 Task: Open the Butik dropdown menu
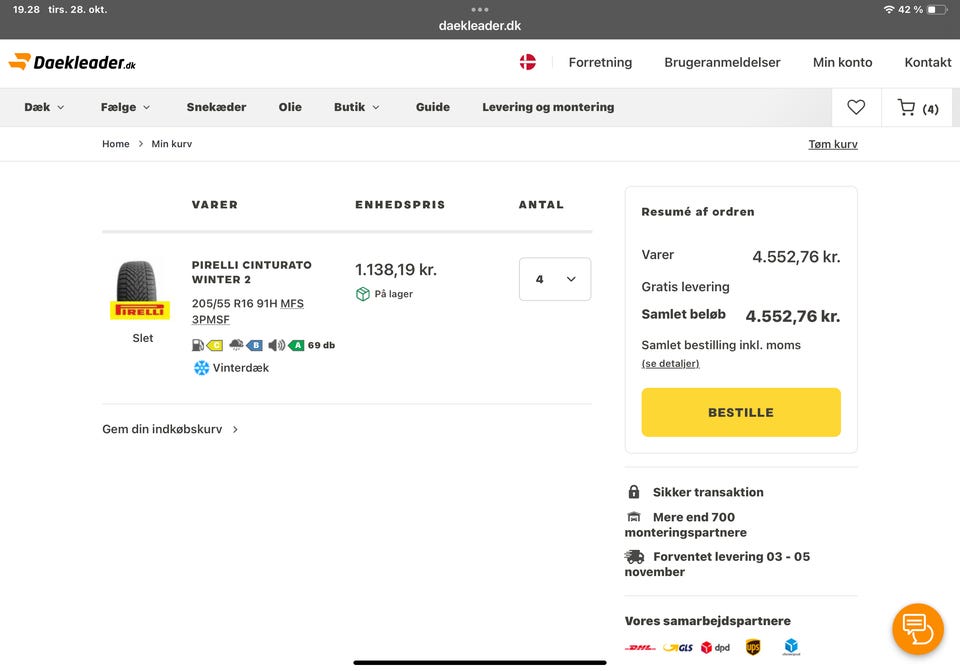click(x=356, y=107)
